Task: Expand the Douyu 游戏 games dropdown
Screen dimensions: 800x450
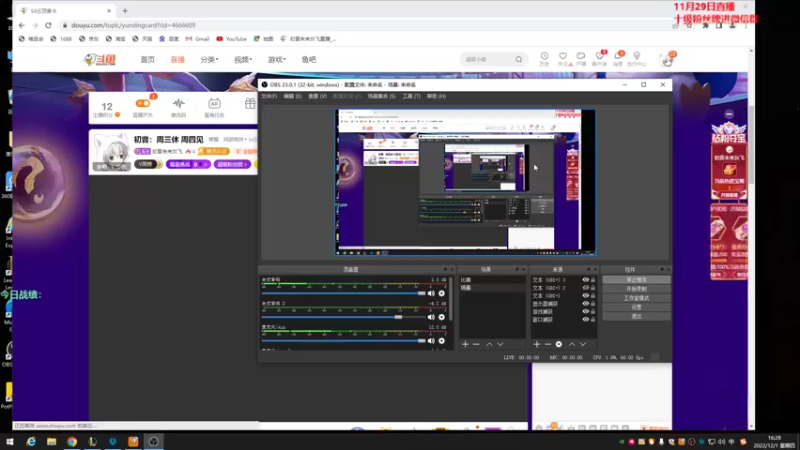Action: pos(277,60)
